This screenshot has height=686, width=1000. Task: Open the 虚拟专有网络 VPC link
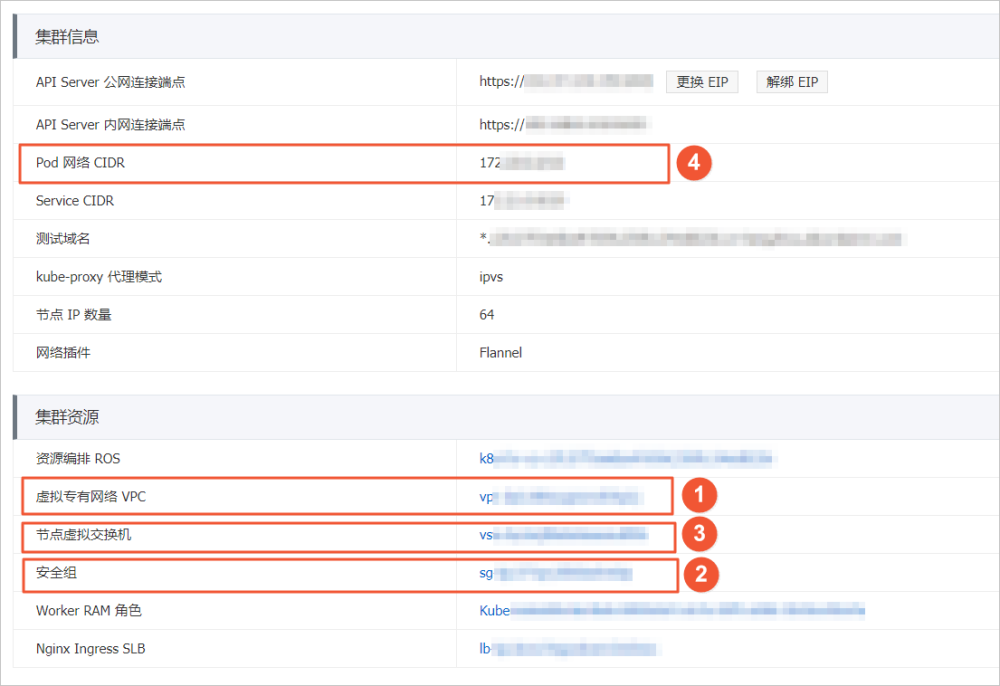pyautogui.click(x=559, y=497)
